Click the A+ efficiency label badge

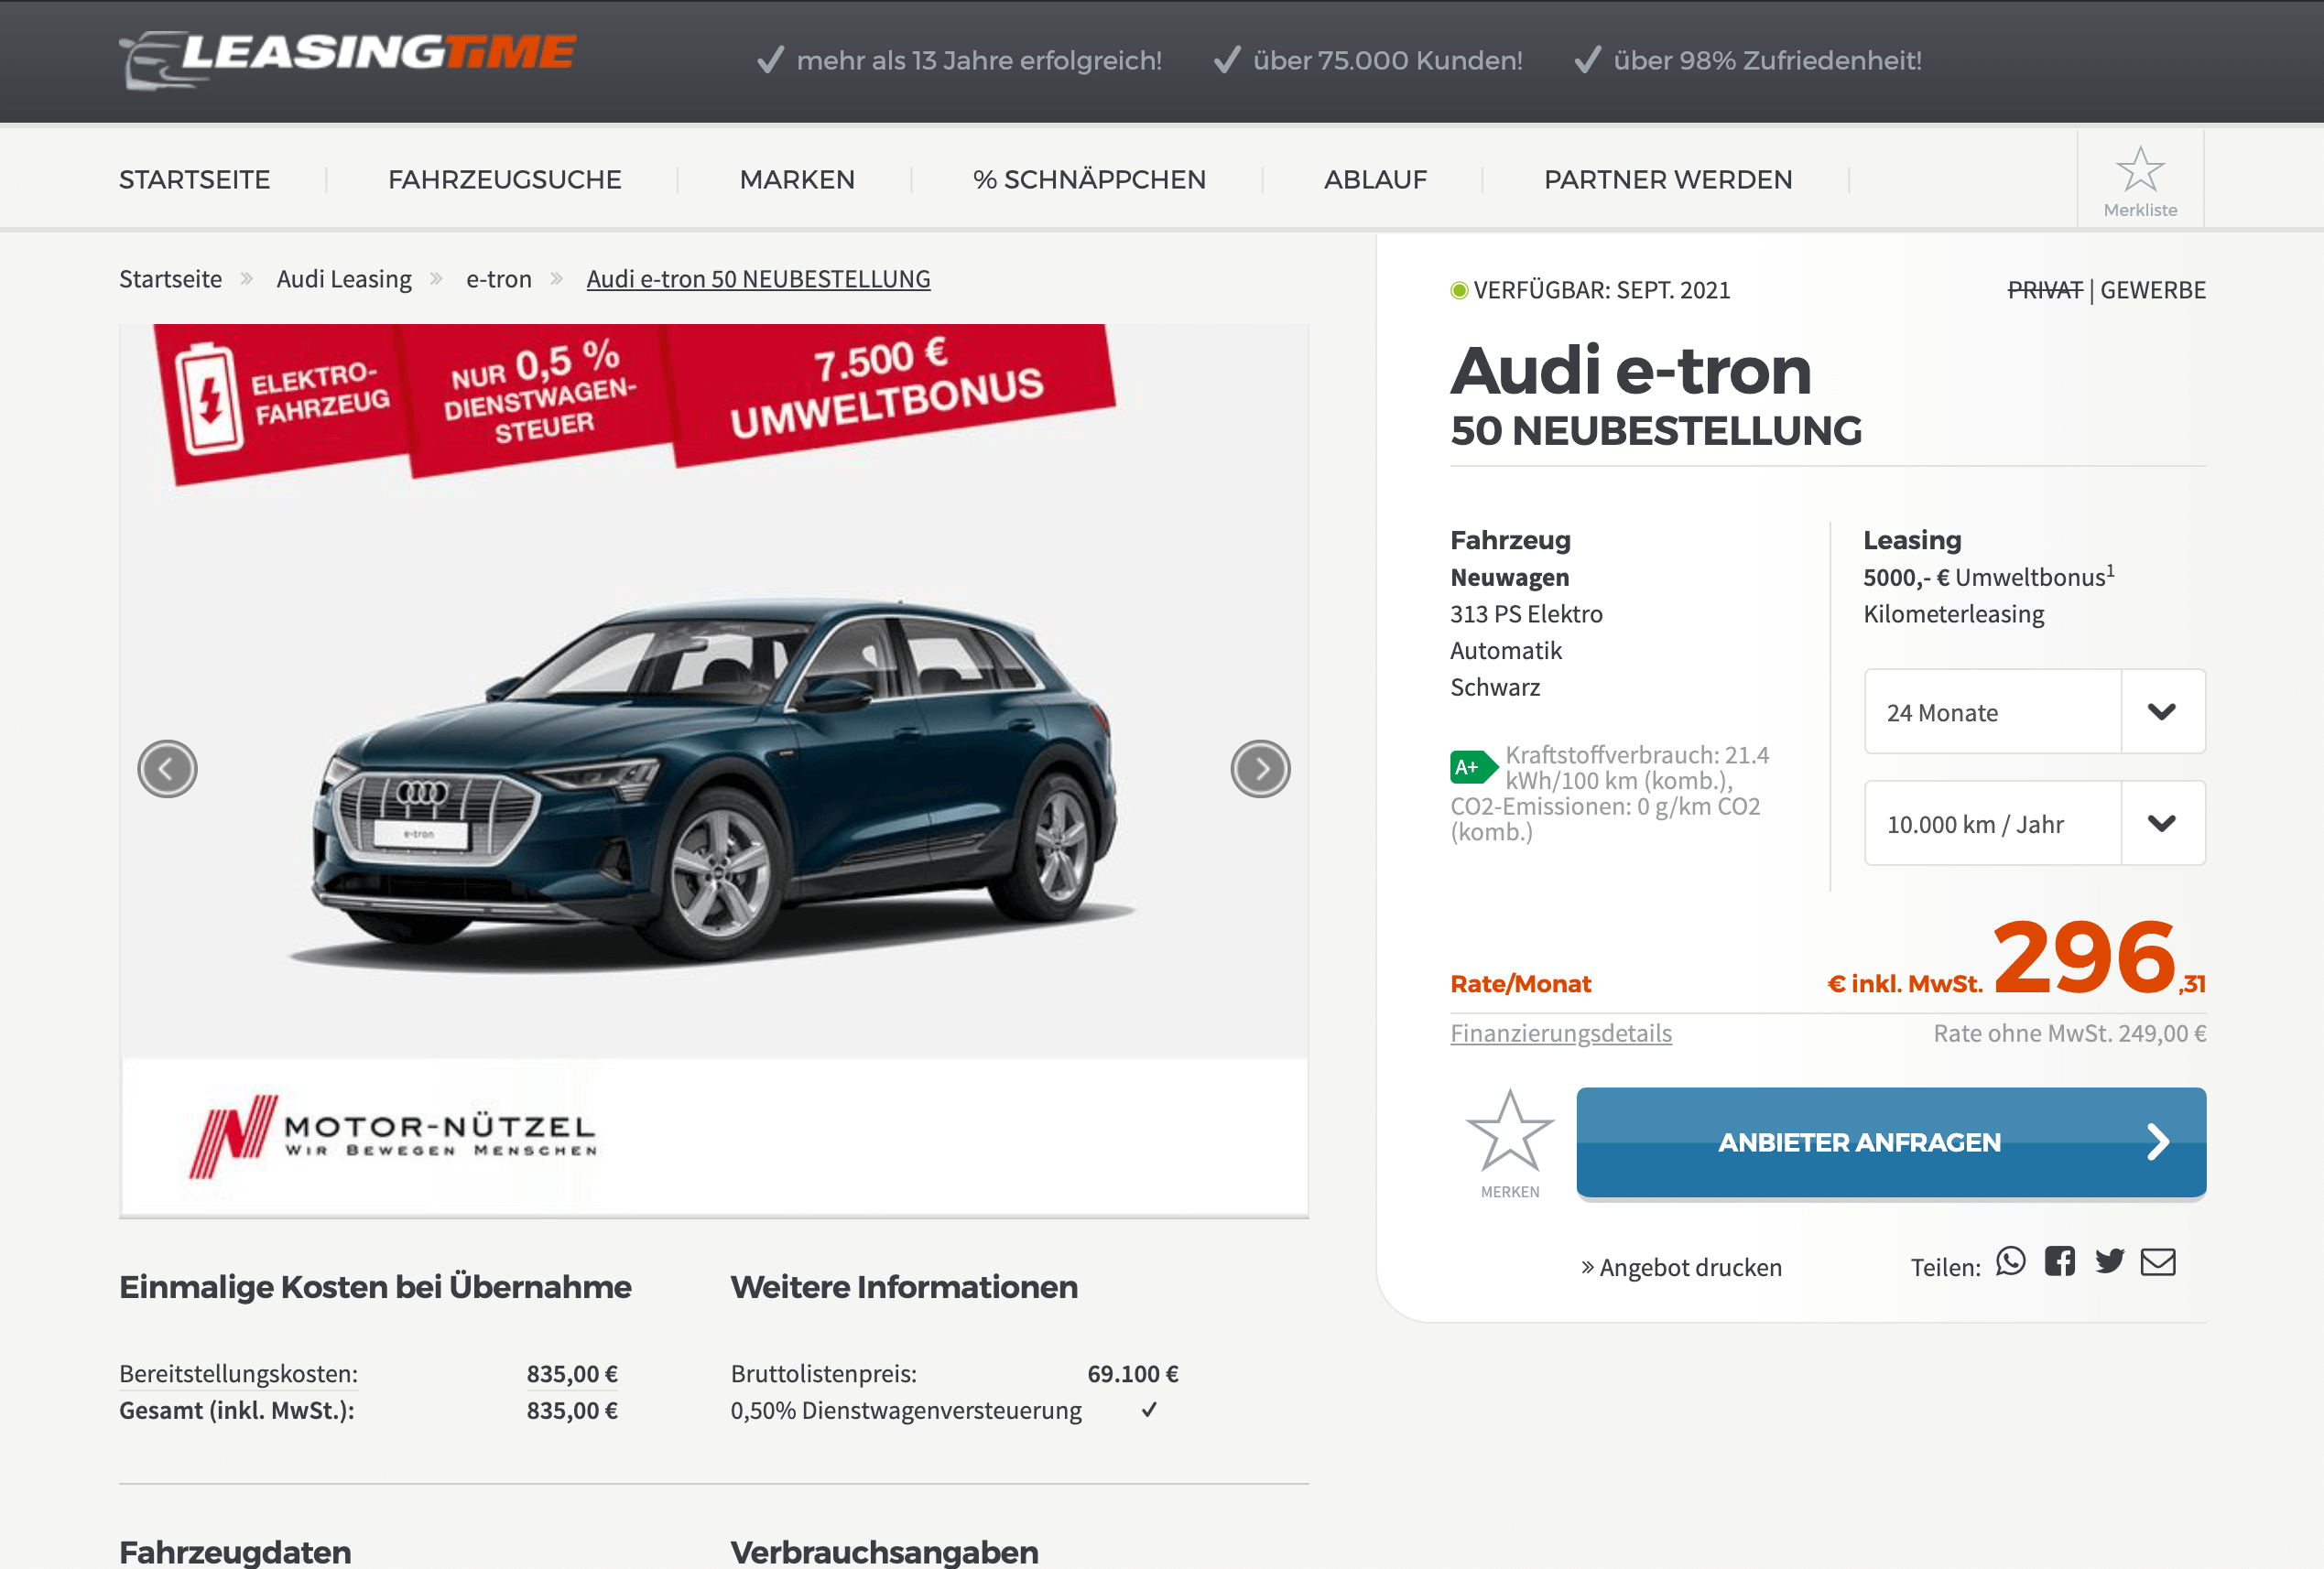pos(1473,767)
